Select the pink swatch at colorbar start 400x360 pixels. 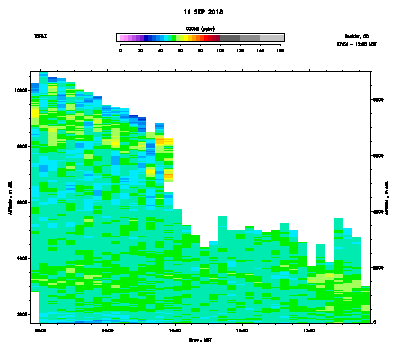tap(122, 38)
